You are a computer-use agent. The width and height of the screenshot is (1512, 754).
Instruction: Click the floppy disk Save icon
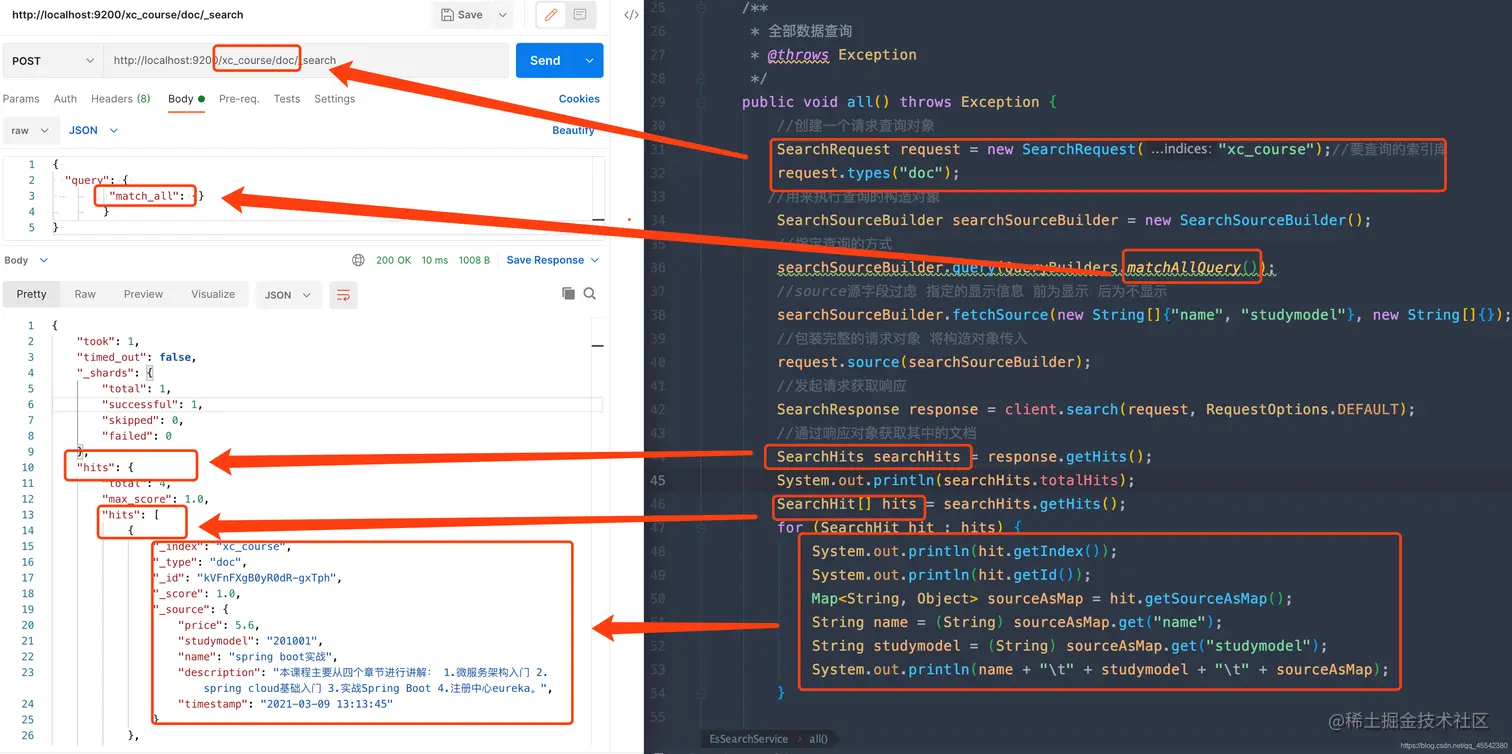447,15
